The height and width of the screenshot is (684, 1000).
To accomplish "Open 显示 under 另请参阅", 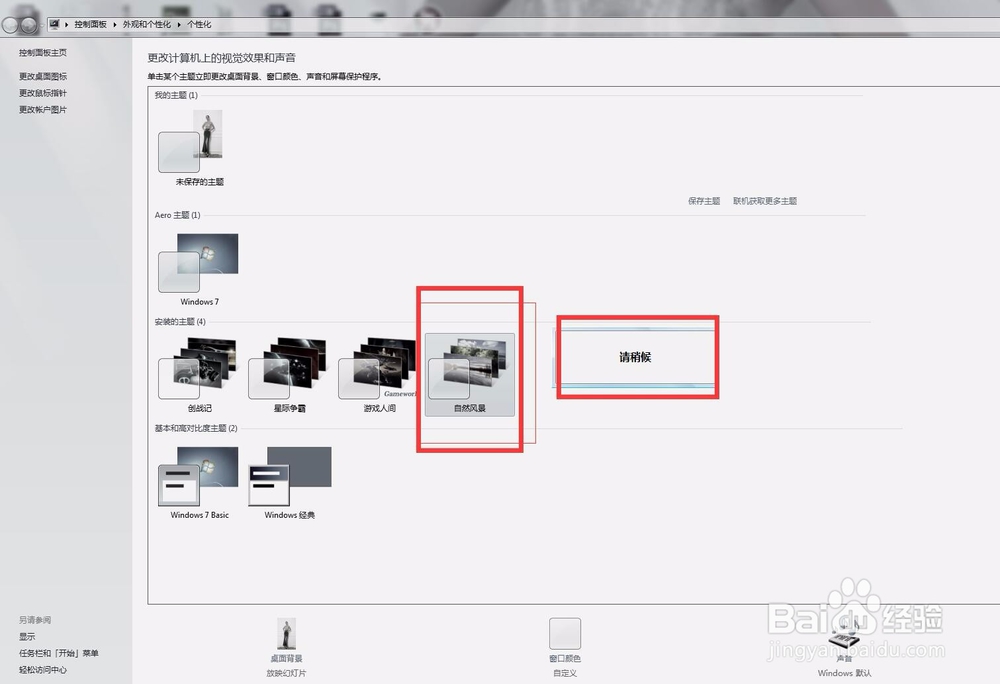I will coord(27,636).
